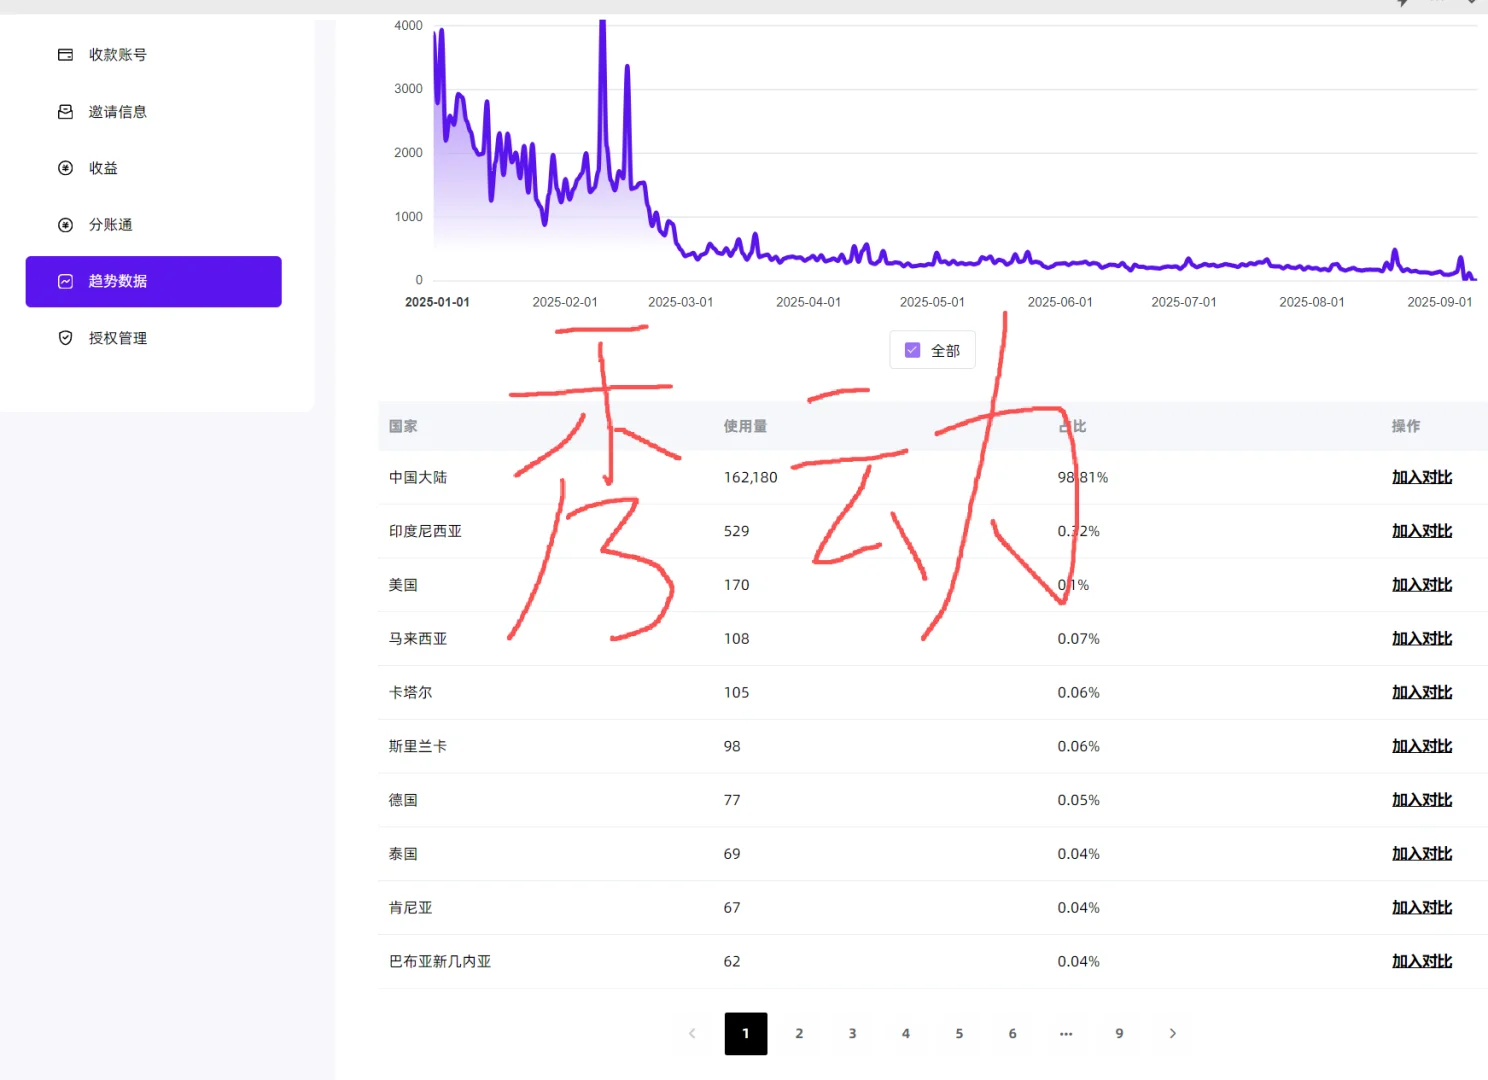Click 加入对比 next to 德国
The width and height of the screenshot is (1488, 1080).
click(x=1422, y=799)
